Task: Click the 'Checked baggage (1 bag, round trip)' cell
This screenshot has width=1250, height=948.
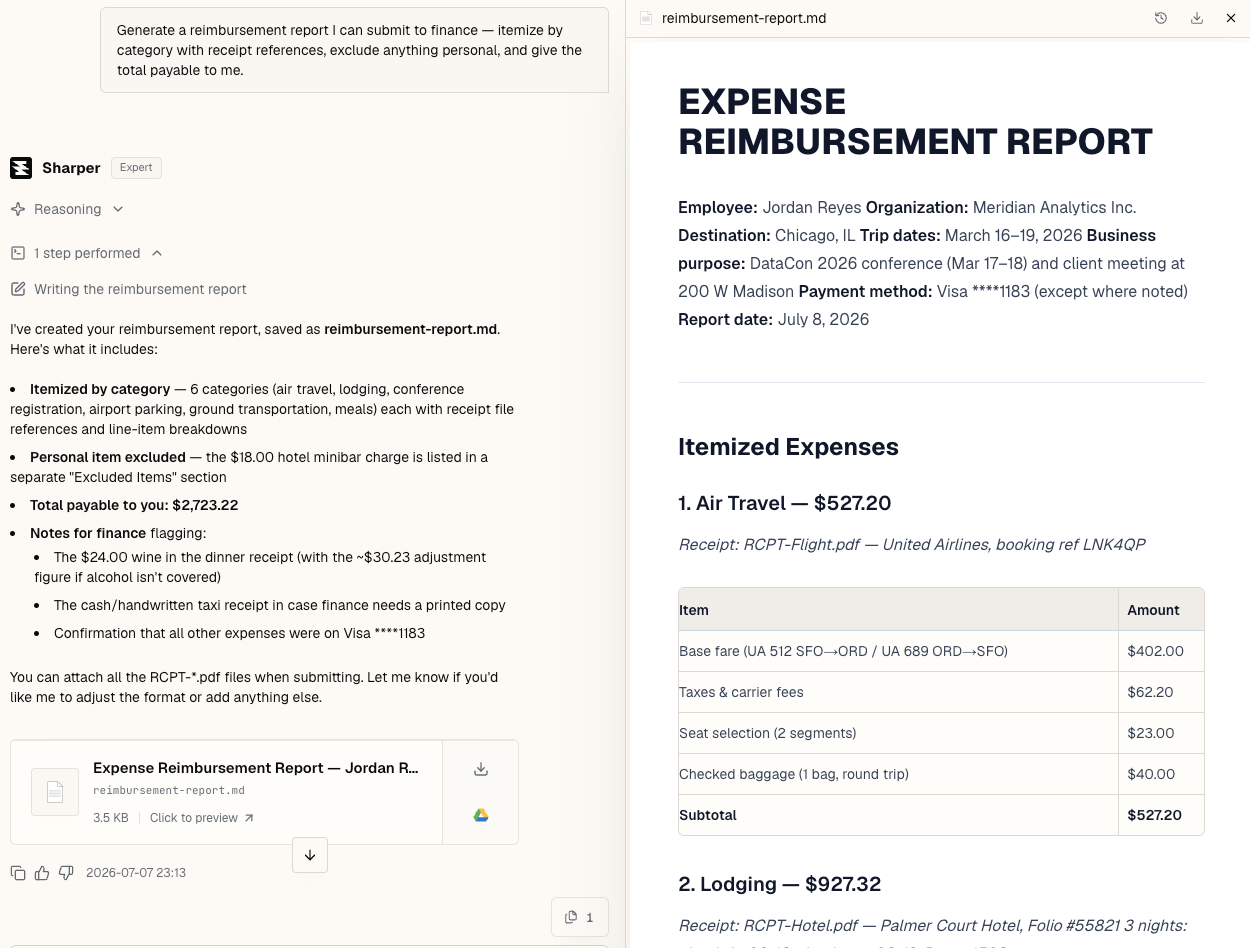Action: coord(898,774)
